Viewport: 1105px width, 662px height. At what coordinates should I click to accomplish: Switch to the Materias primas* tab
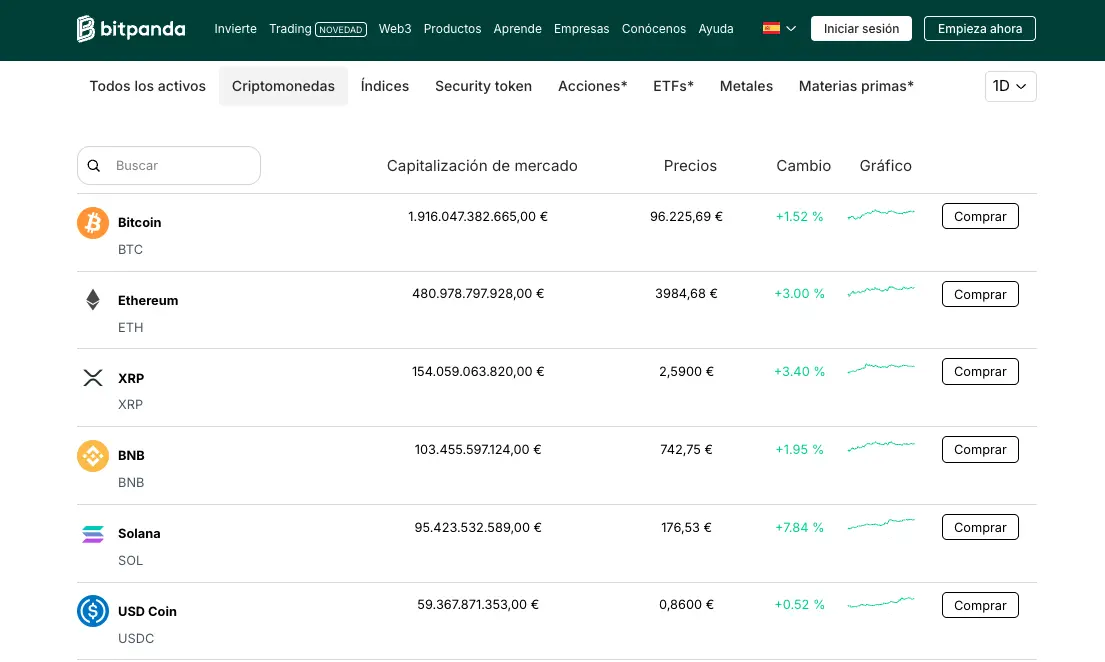coord(856,86)
